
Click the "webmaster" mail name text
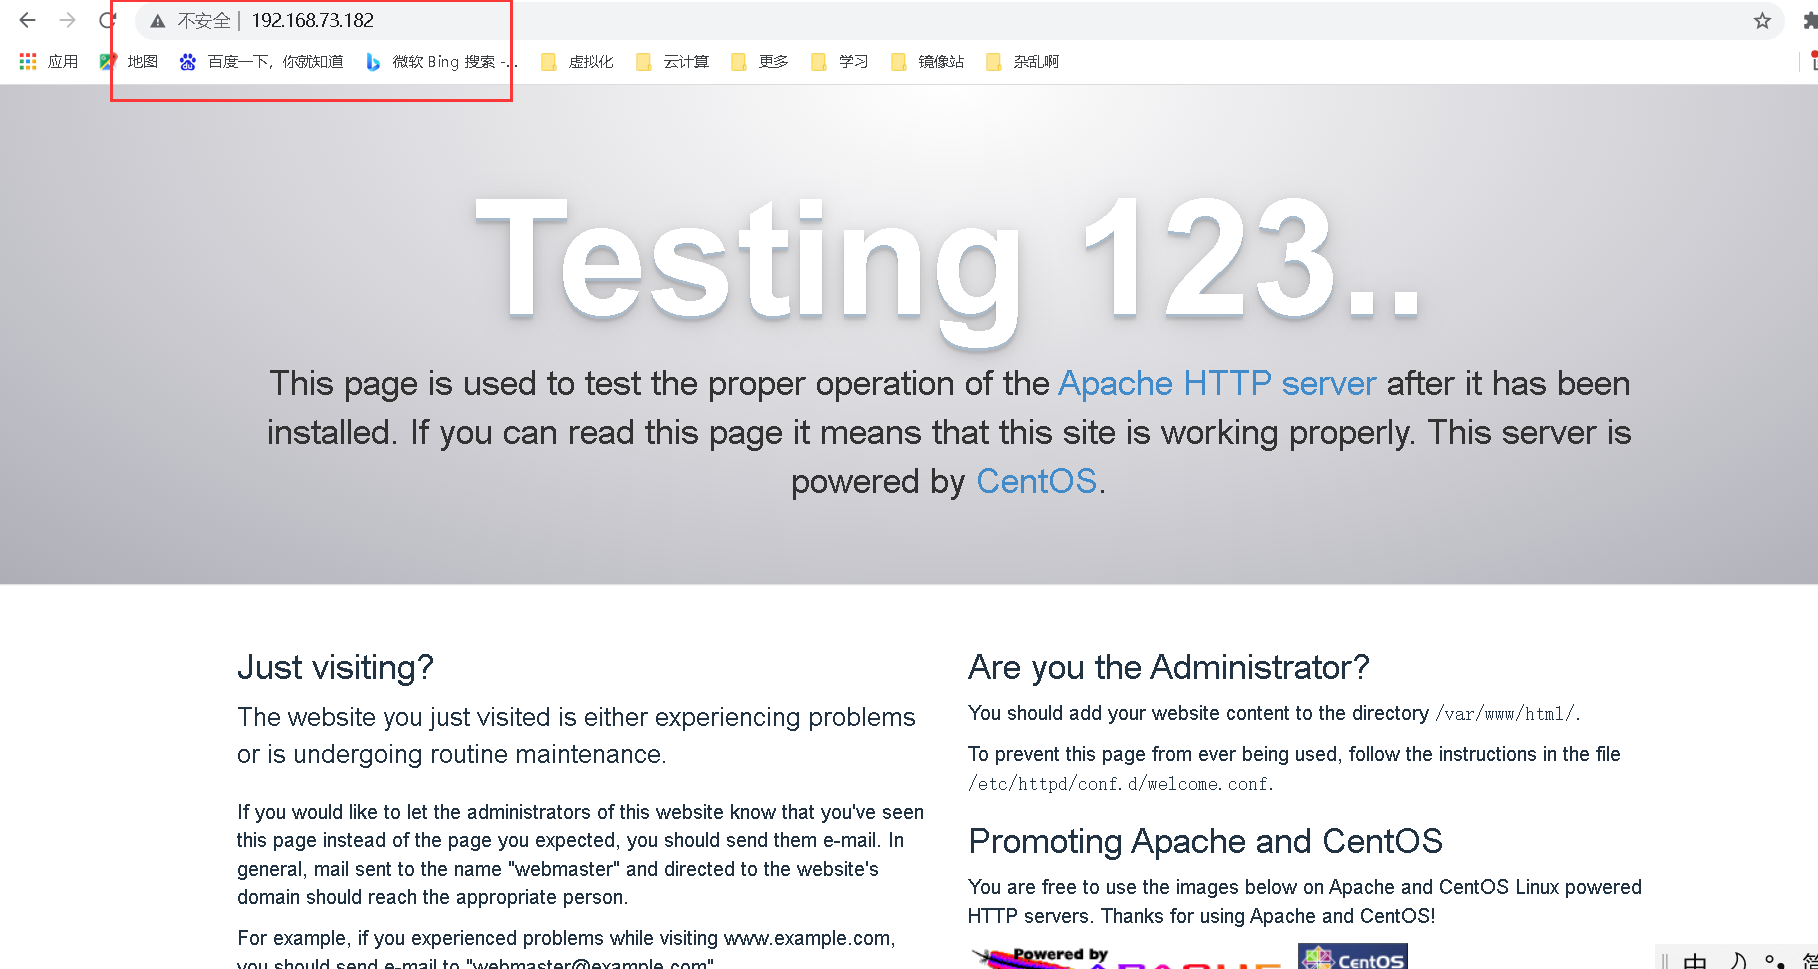[x=564, y=869]
